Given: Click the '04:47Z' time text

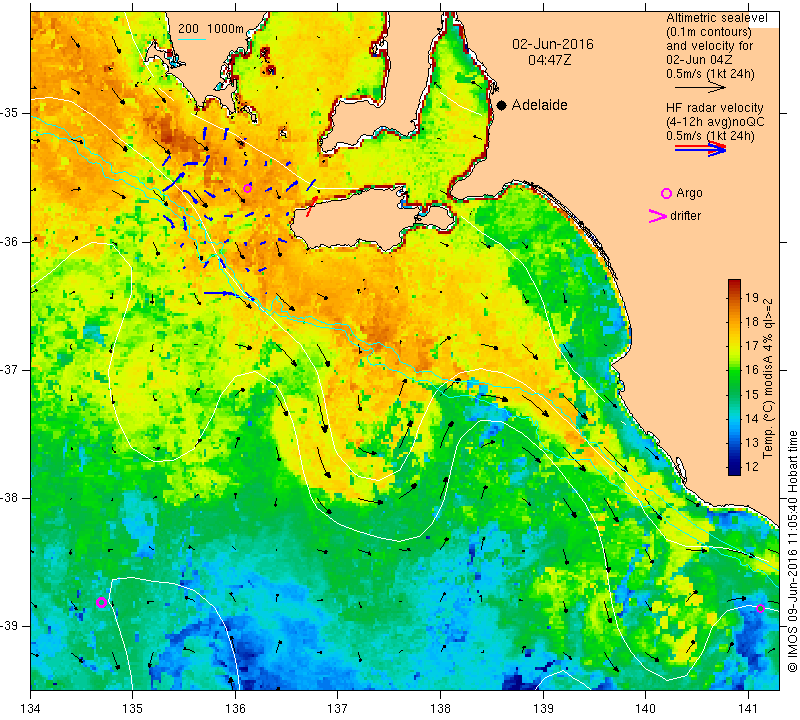Looking at the screenshot, I should pyautogui.click(x=549, y=60).
